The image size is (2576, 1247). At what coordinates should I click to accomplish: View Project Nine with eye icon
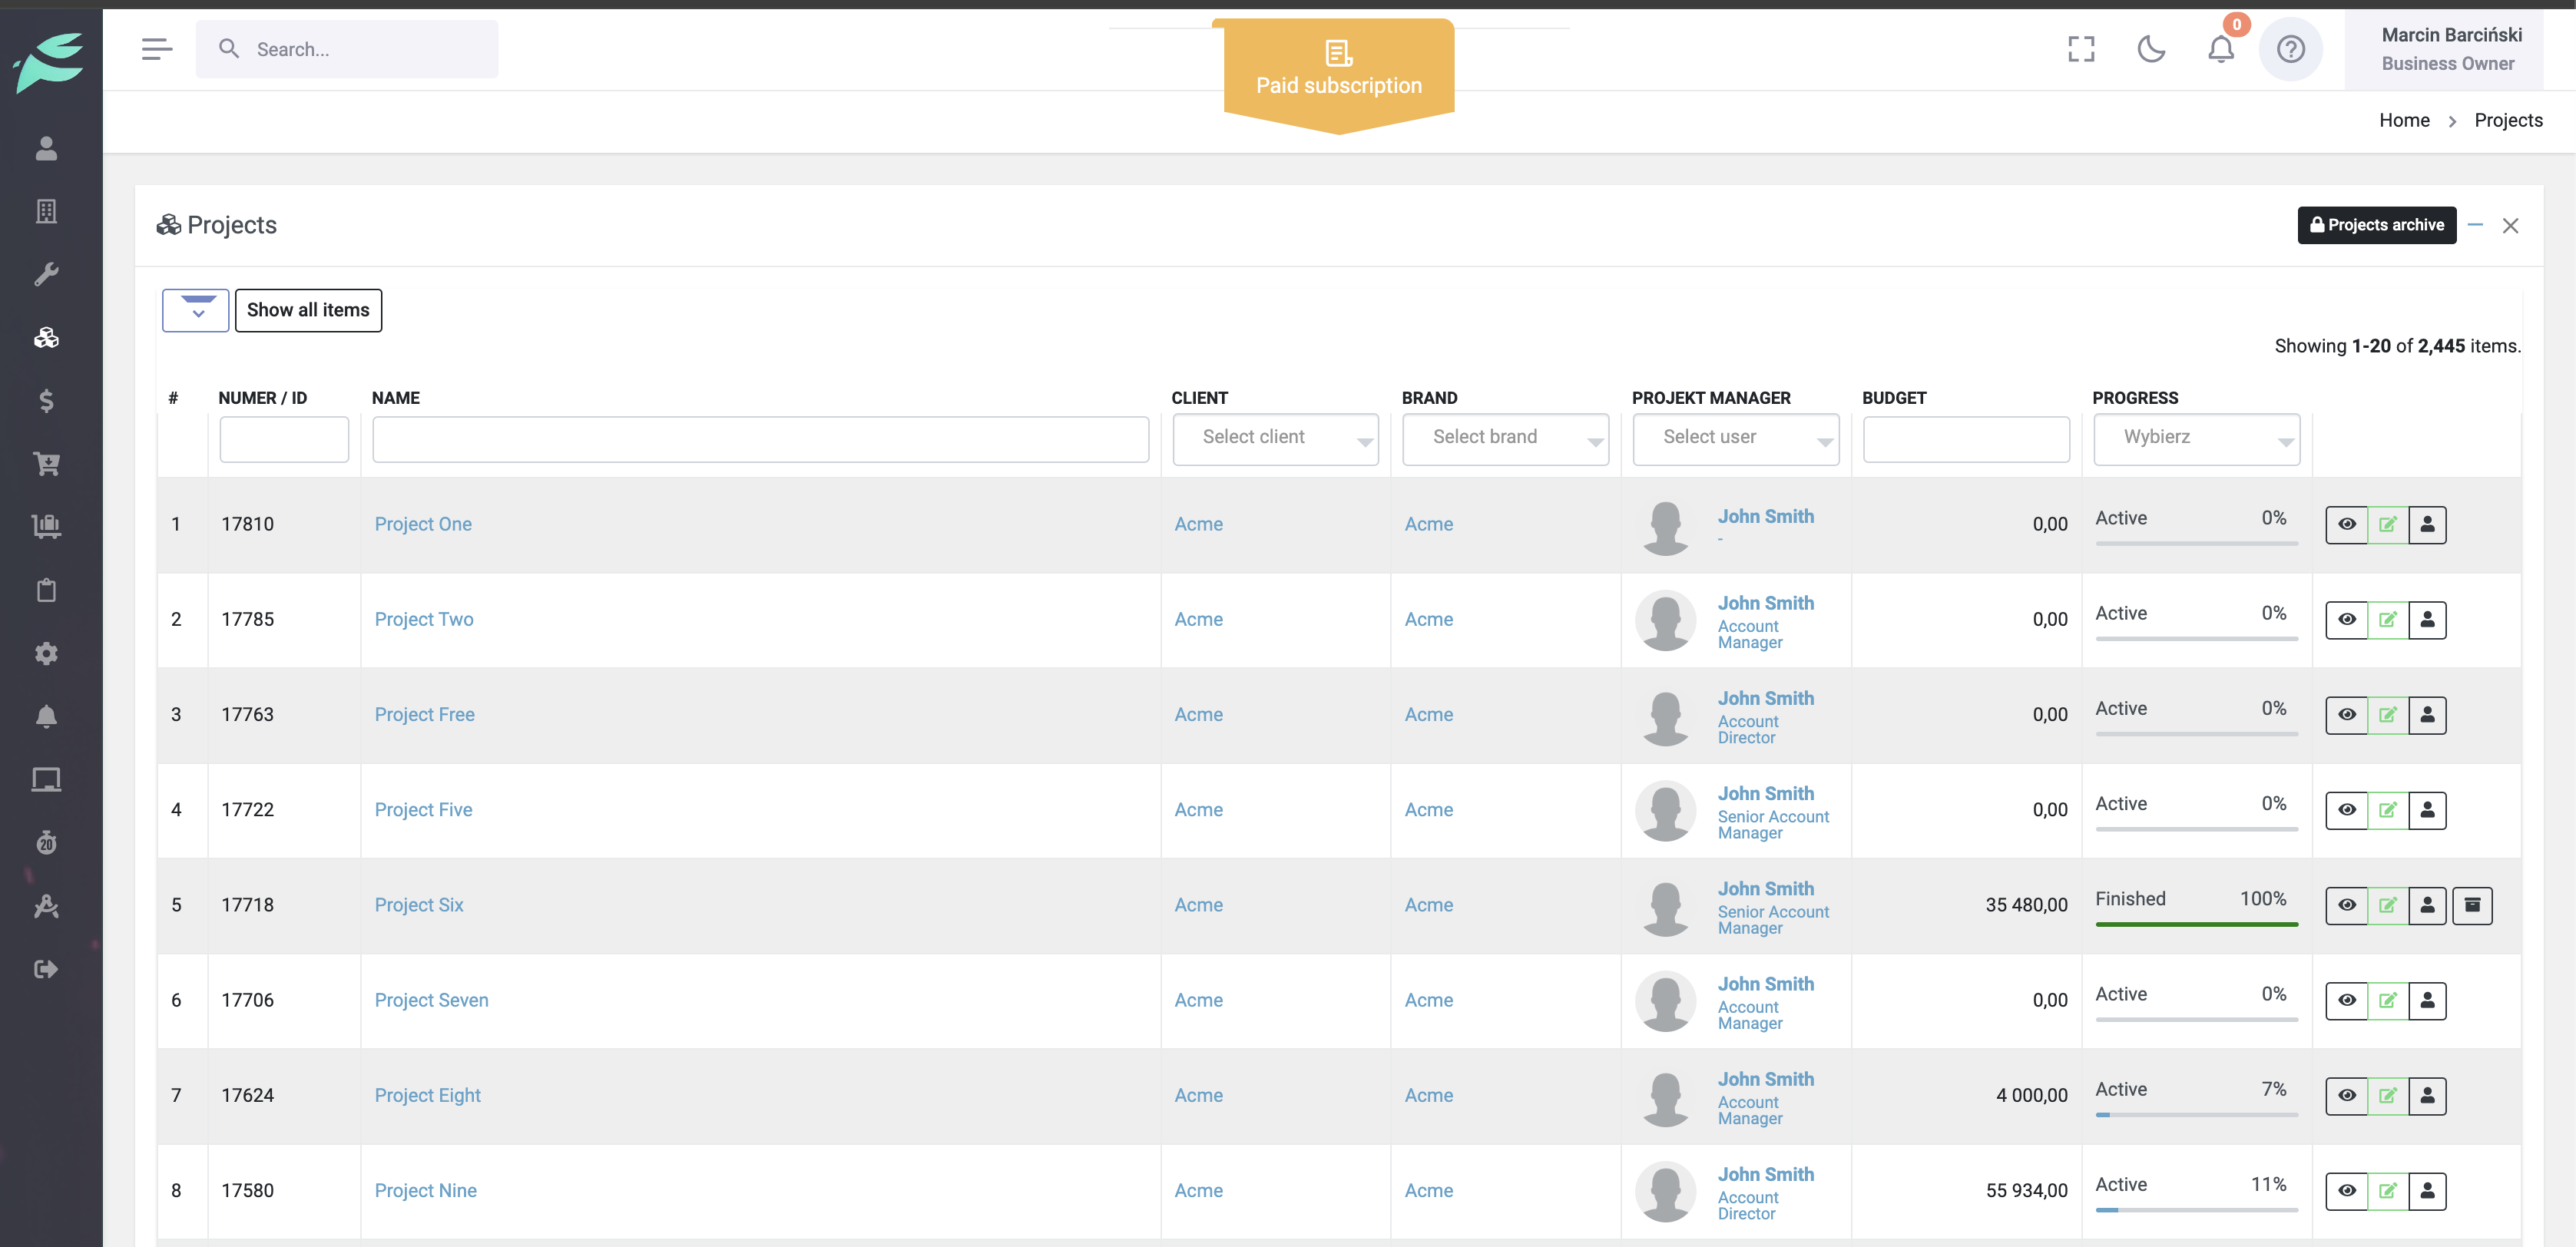click(2347, 1191)
